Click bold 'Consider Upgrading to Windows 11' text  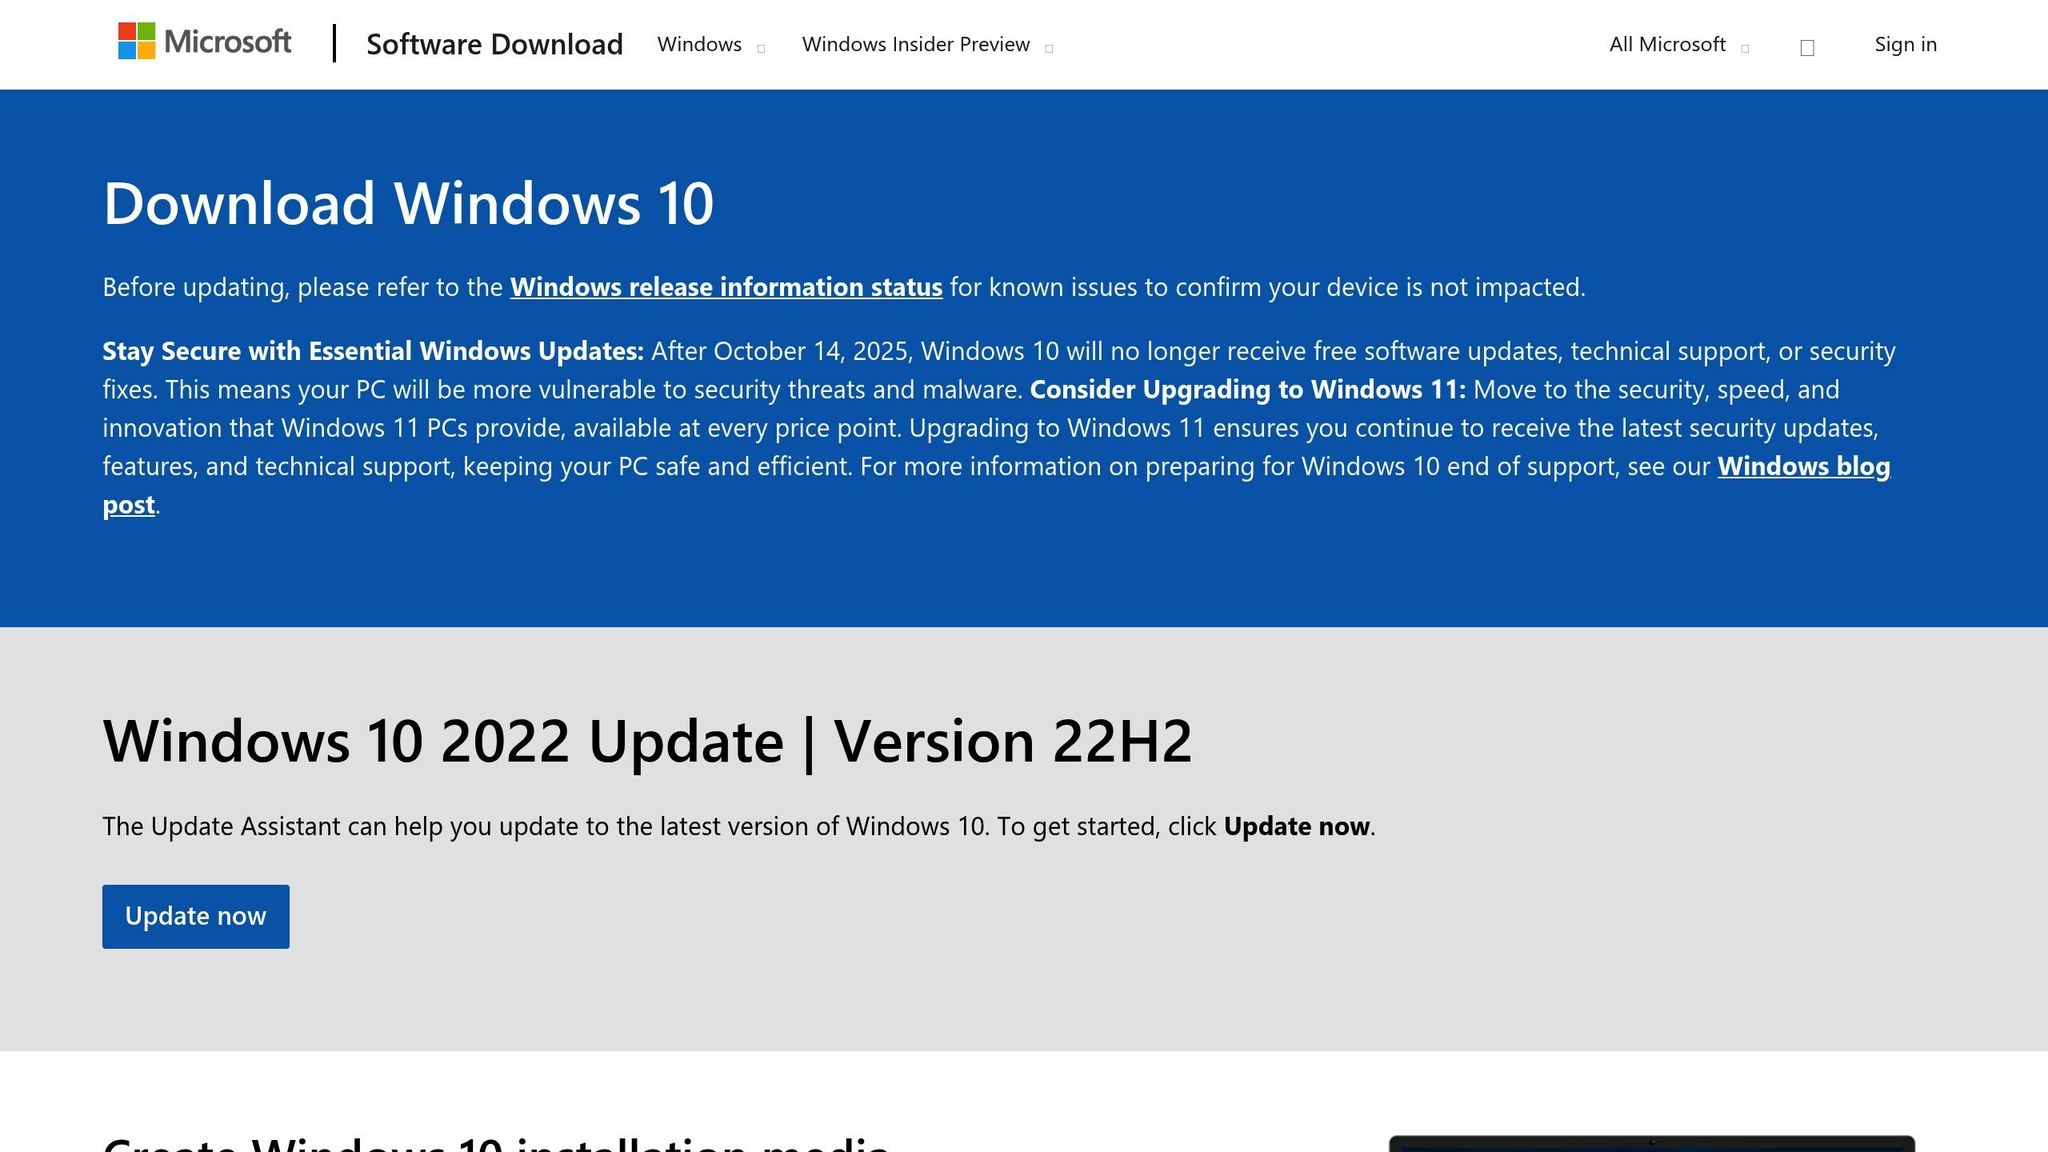(x=1247, y=389)
